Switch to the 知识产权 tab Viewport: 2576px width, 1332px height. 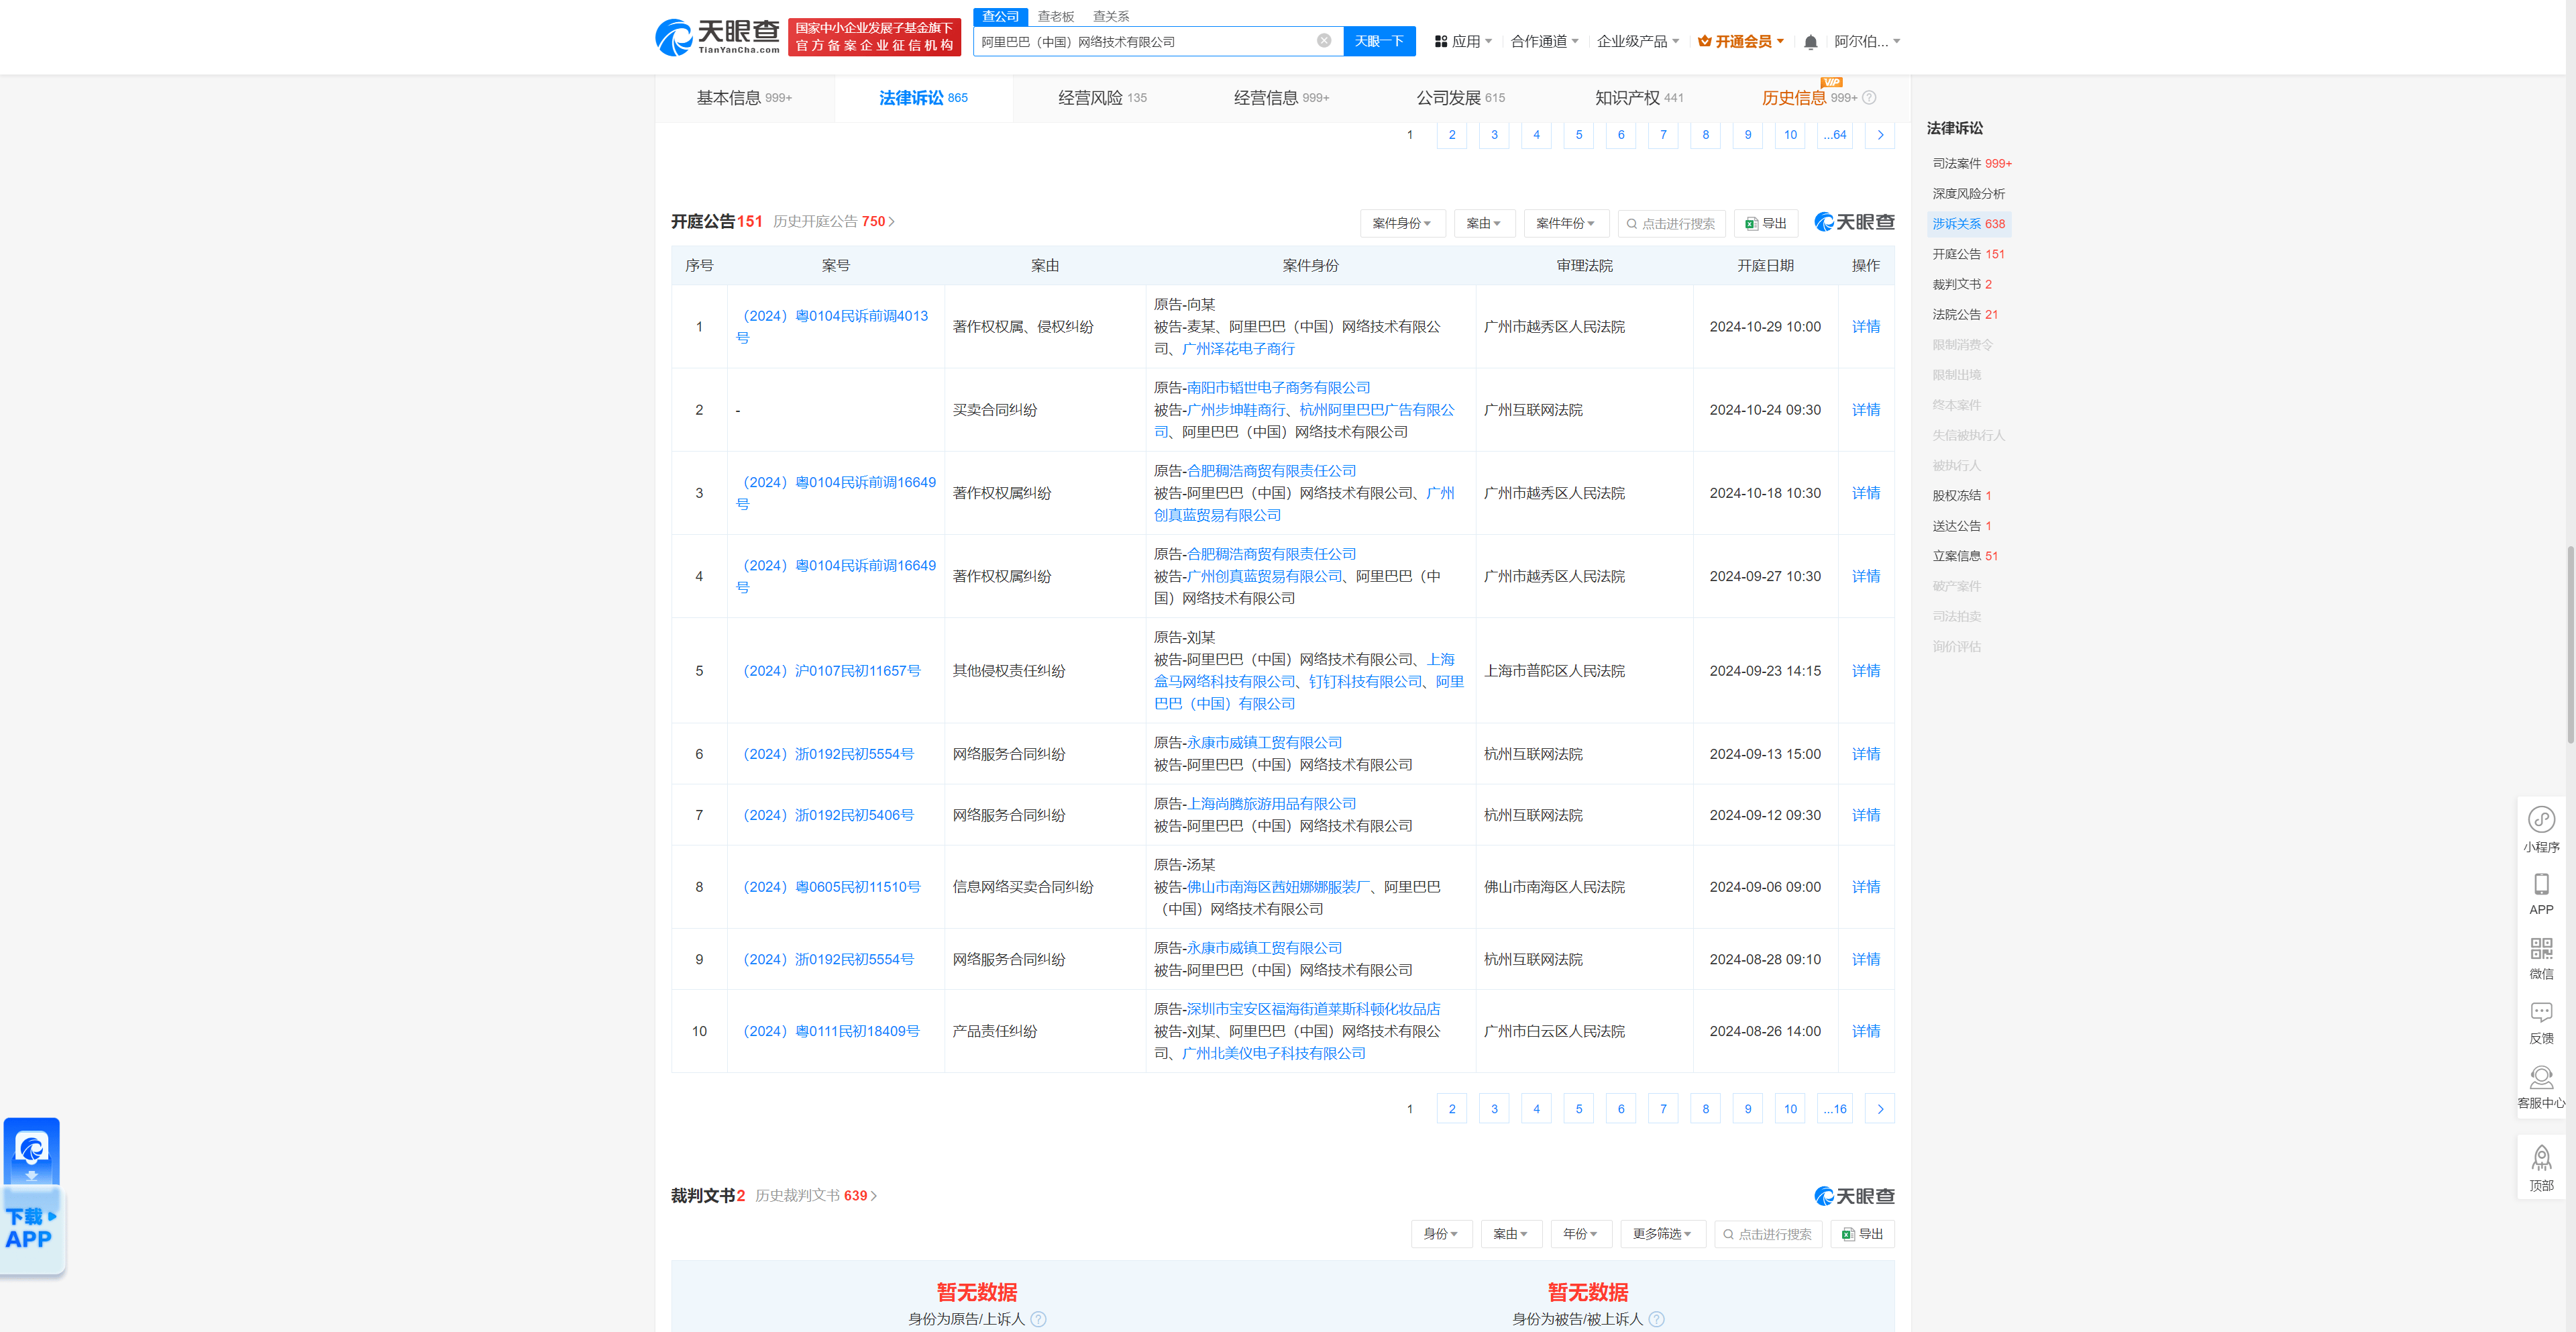pos(1639,98)
